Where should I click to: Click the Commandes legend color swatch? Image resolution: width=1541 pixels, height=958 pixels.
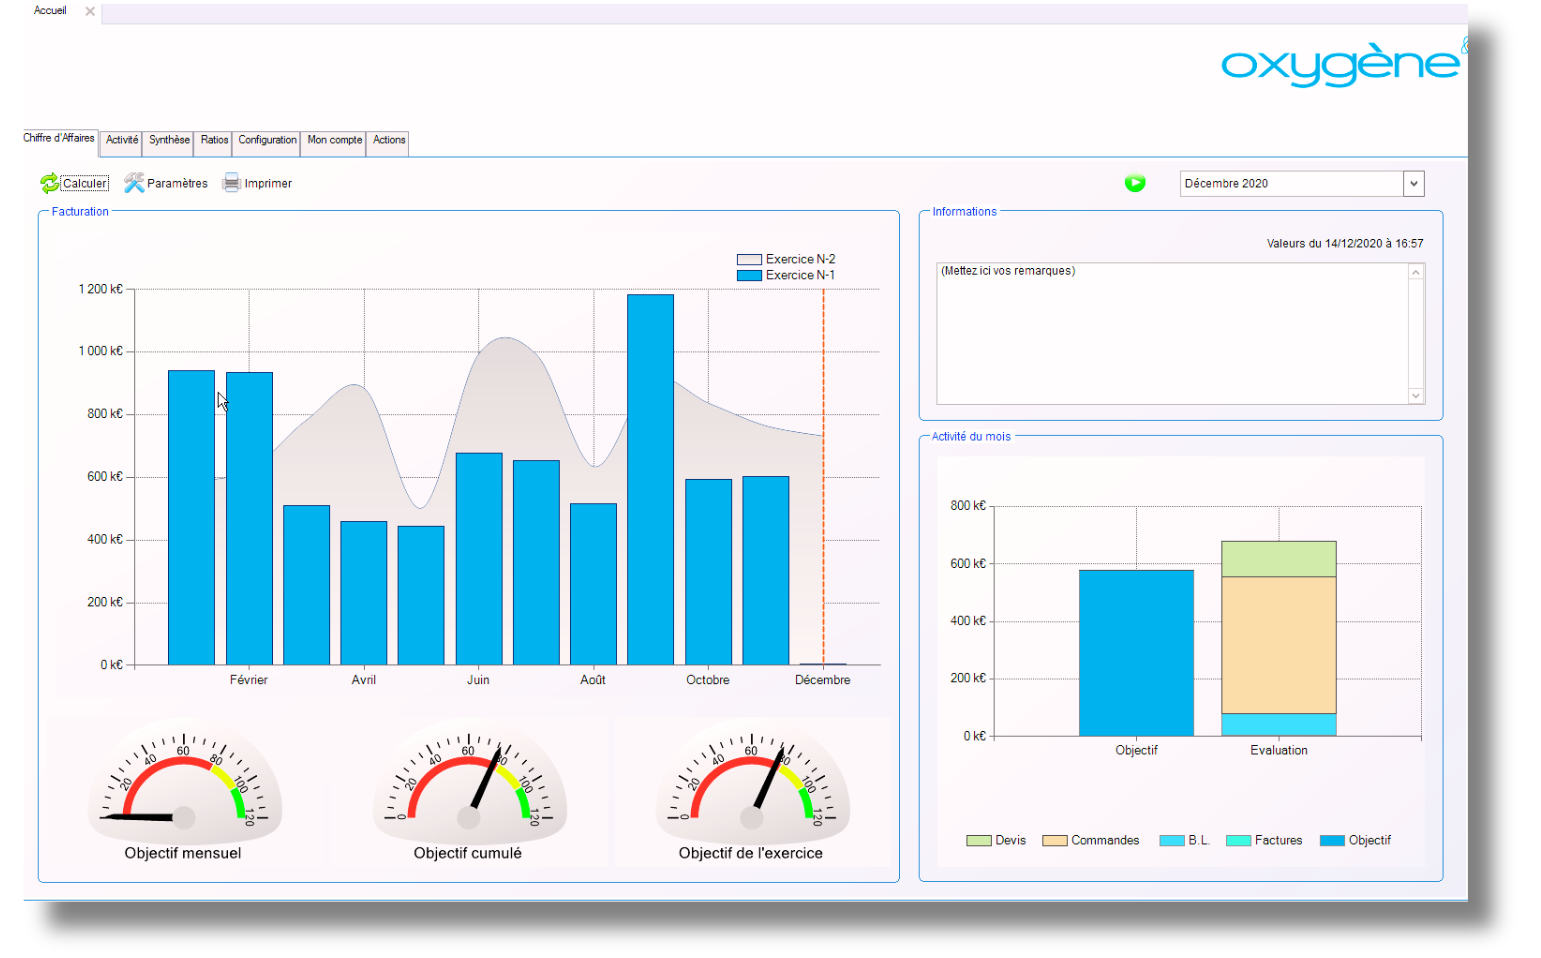[x=1054, y=841]
